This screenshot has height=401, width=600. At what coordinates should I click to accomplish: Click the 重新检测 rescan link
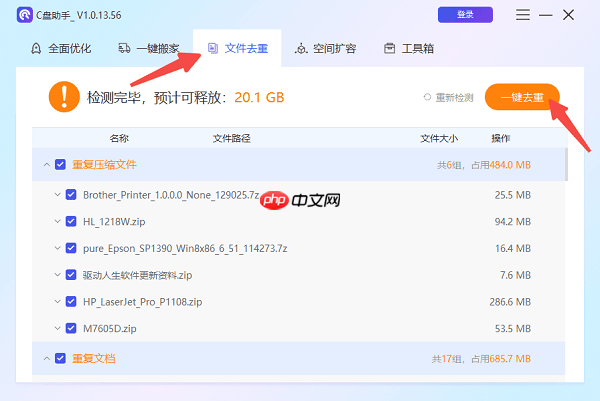[454, 98]
